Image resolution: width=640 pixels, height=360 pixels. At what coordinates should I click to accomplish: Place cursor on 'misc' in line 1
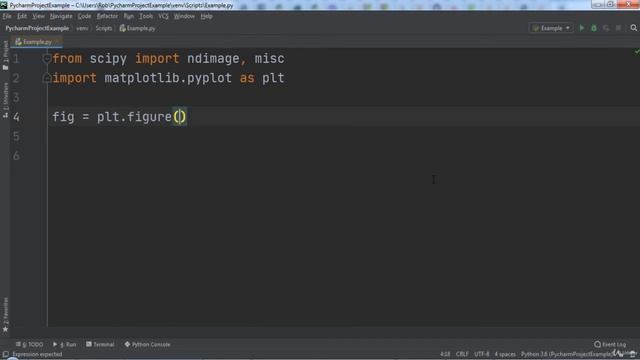pyautogui.click(x=269, y=59)
